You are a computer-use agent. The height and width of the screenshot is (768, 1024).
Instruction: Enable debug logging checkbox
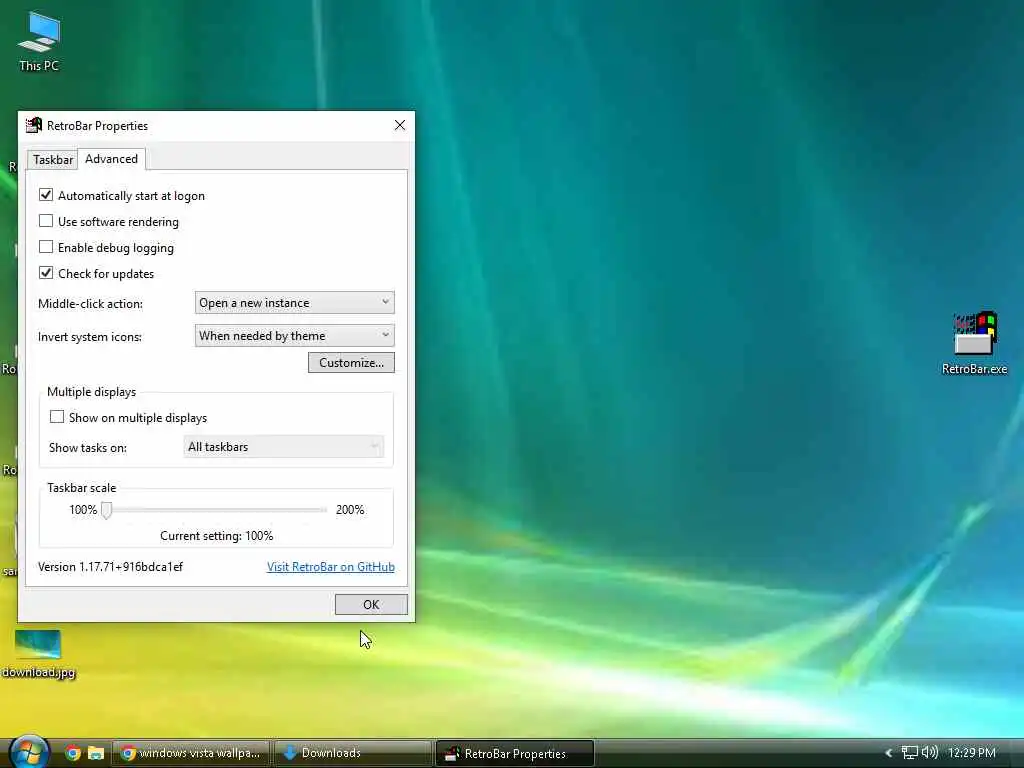pos(46,247)
